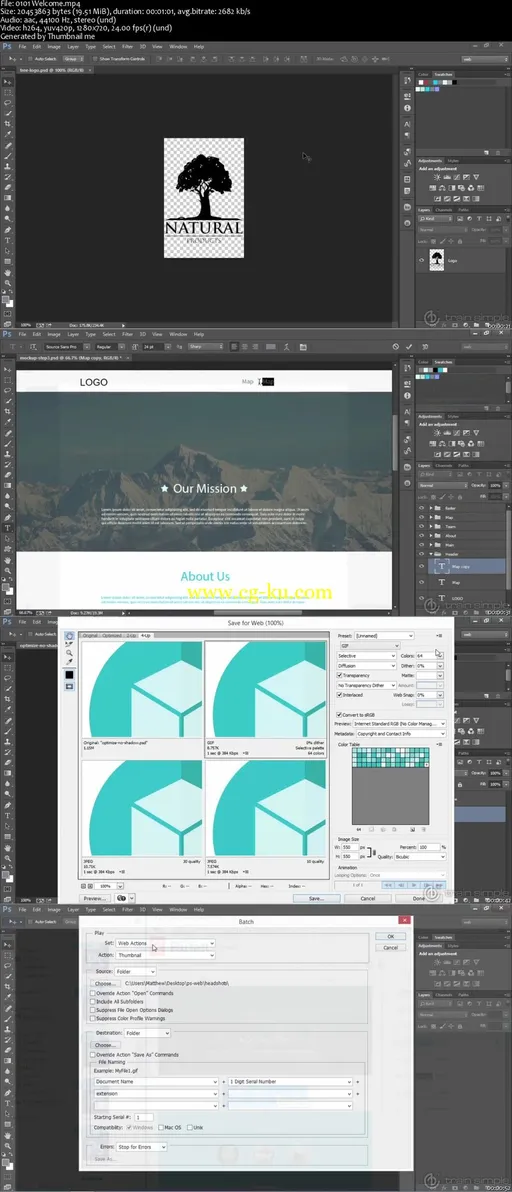Open the Set dropdown showing Web Actions
The width and height of the screenshot is (512, 1192).
[166, 943]
